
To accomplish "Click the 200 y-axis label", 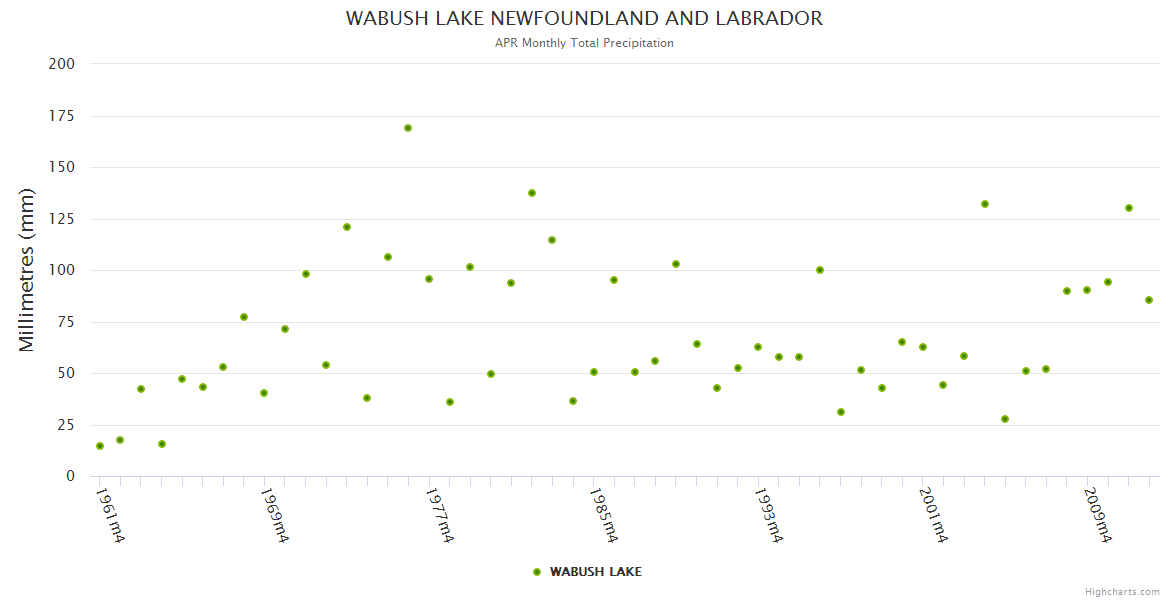I will pos(62,64).
